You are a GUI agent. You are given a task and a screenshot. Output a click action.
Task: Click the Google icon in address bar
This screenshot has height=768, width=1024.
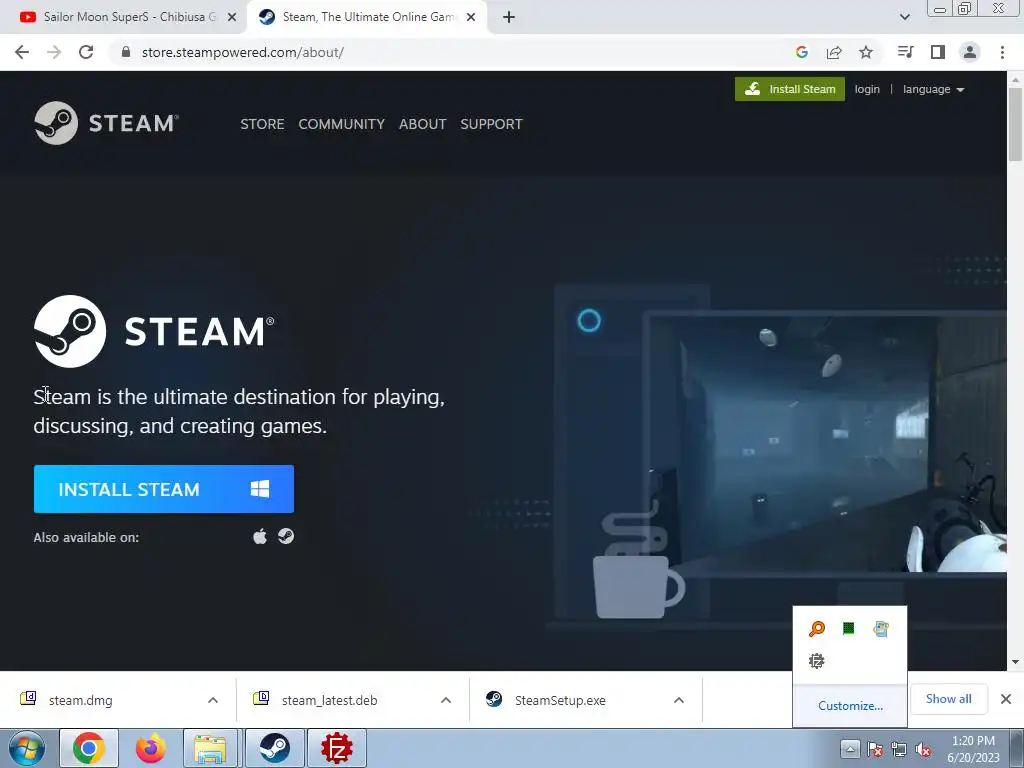tap(802, 52)
